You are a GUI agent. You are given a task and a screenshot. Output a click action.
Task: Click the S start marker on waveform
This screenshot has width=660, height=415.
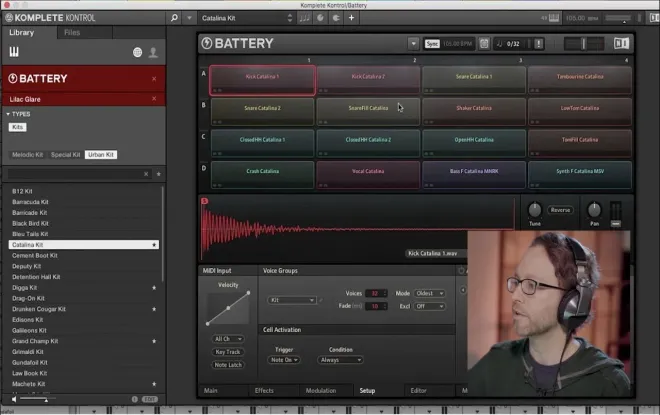(205, 201)
